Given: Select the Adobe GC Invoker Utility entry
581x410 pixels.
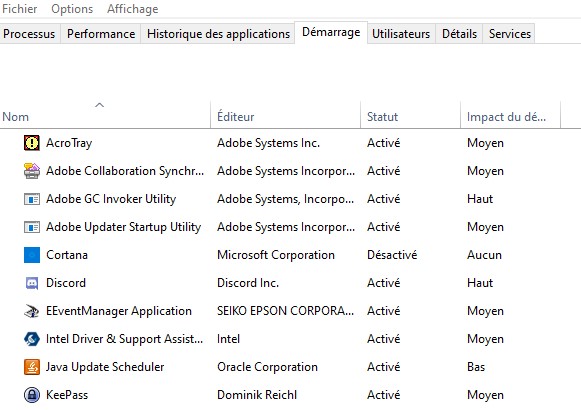Looking at the screenshot, I should 111,199.
